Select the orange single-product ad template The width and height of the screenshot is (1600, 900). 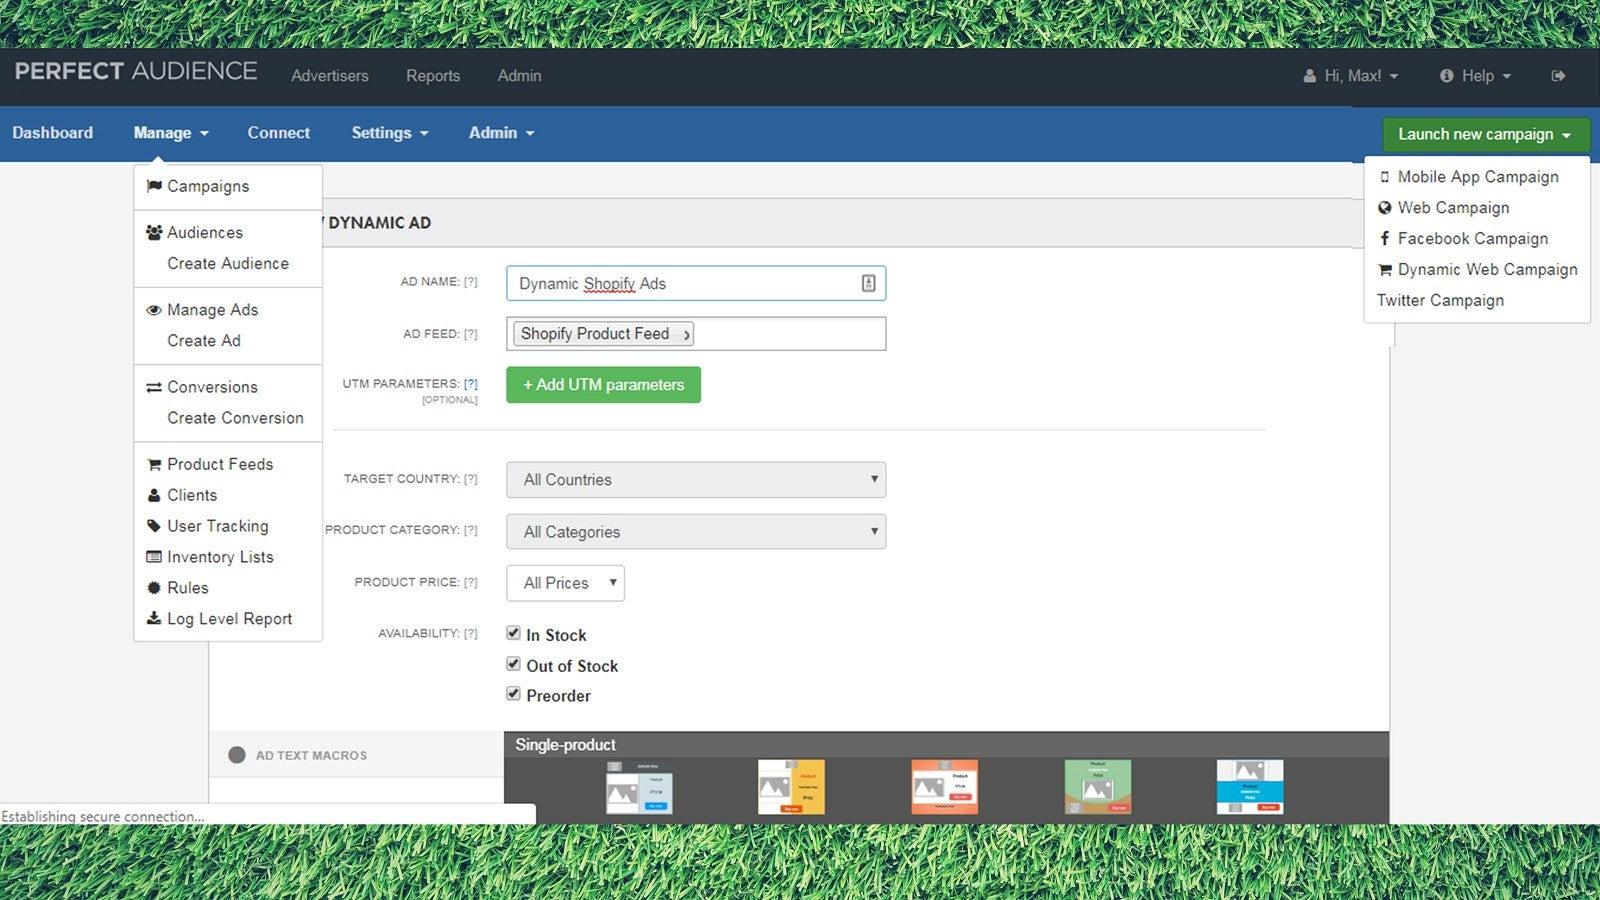[x=944, y=786]
